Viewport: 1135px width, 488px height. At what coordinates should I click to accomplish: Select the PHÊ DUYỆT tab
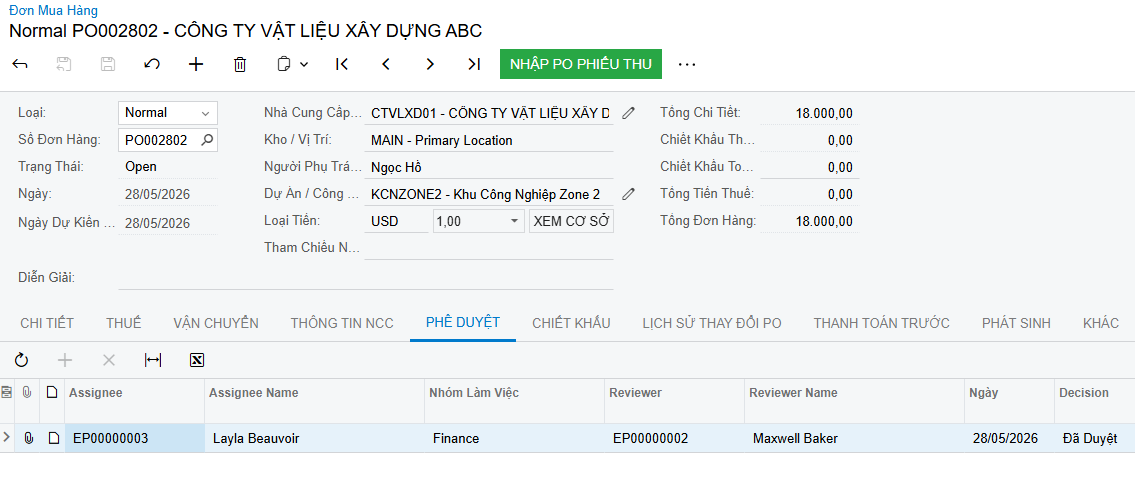coord(463,323)
